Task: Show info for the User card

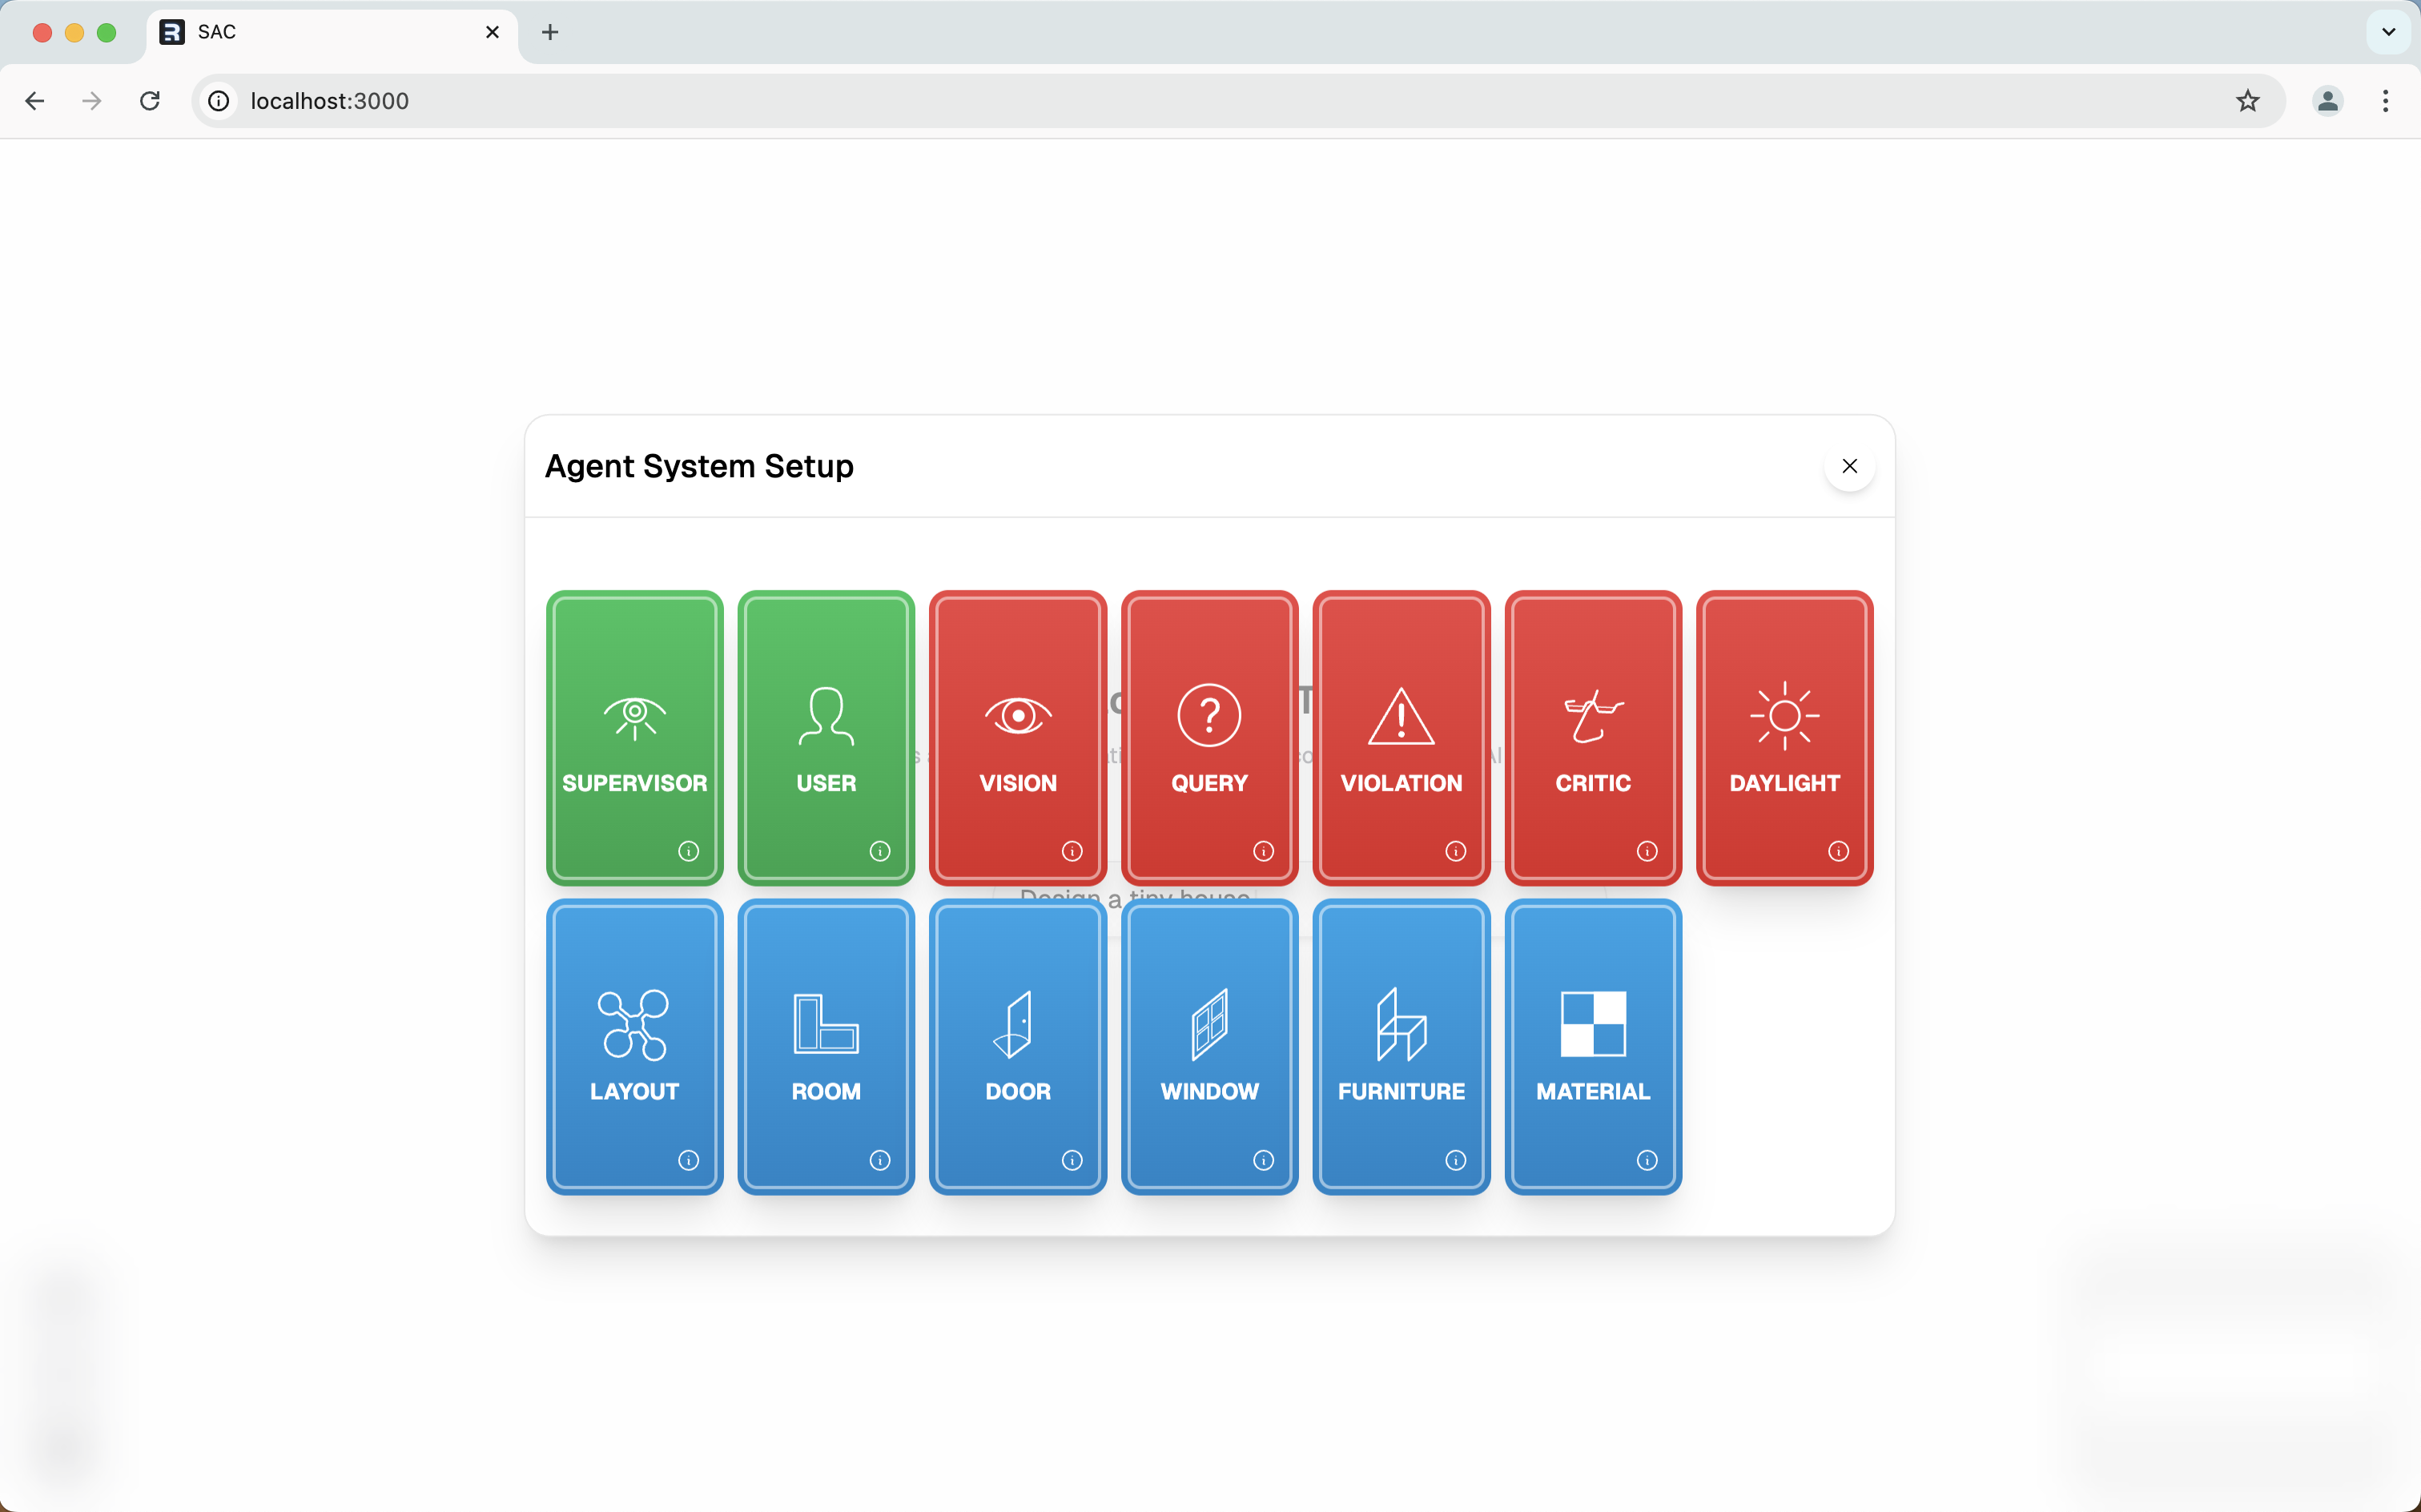Action: (x=879, y=851)
